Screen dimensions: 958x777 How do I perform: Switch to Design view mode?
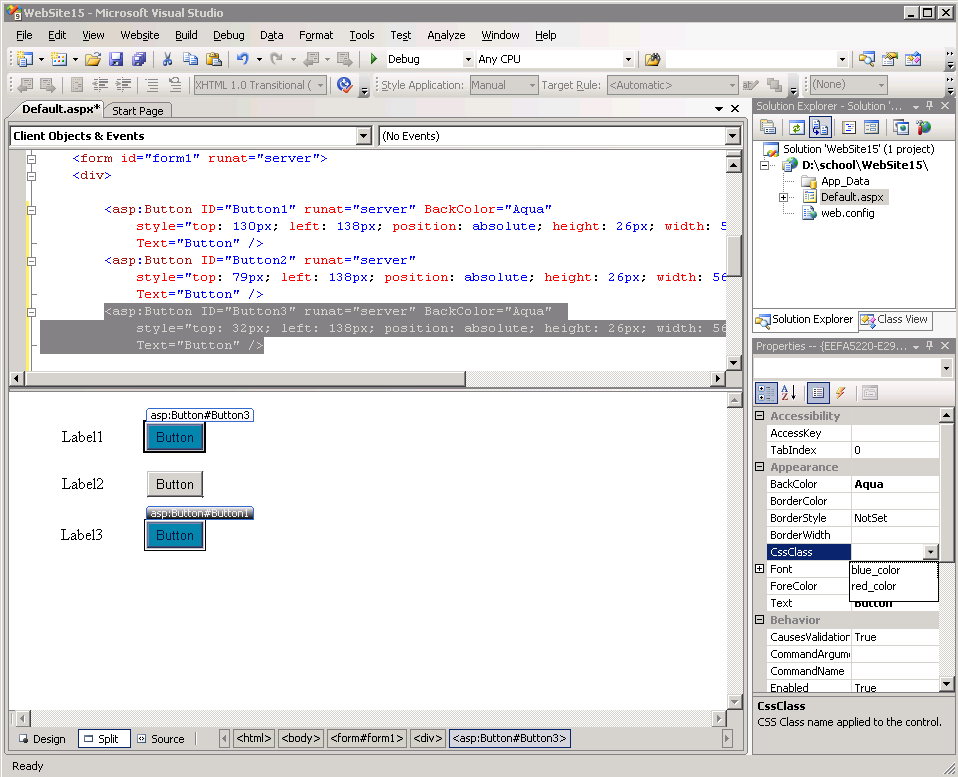(41, 739)
